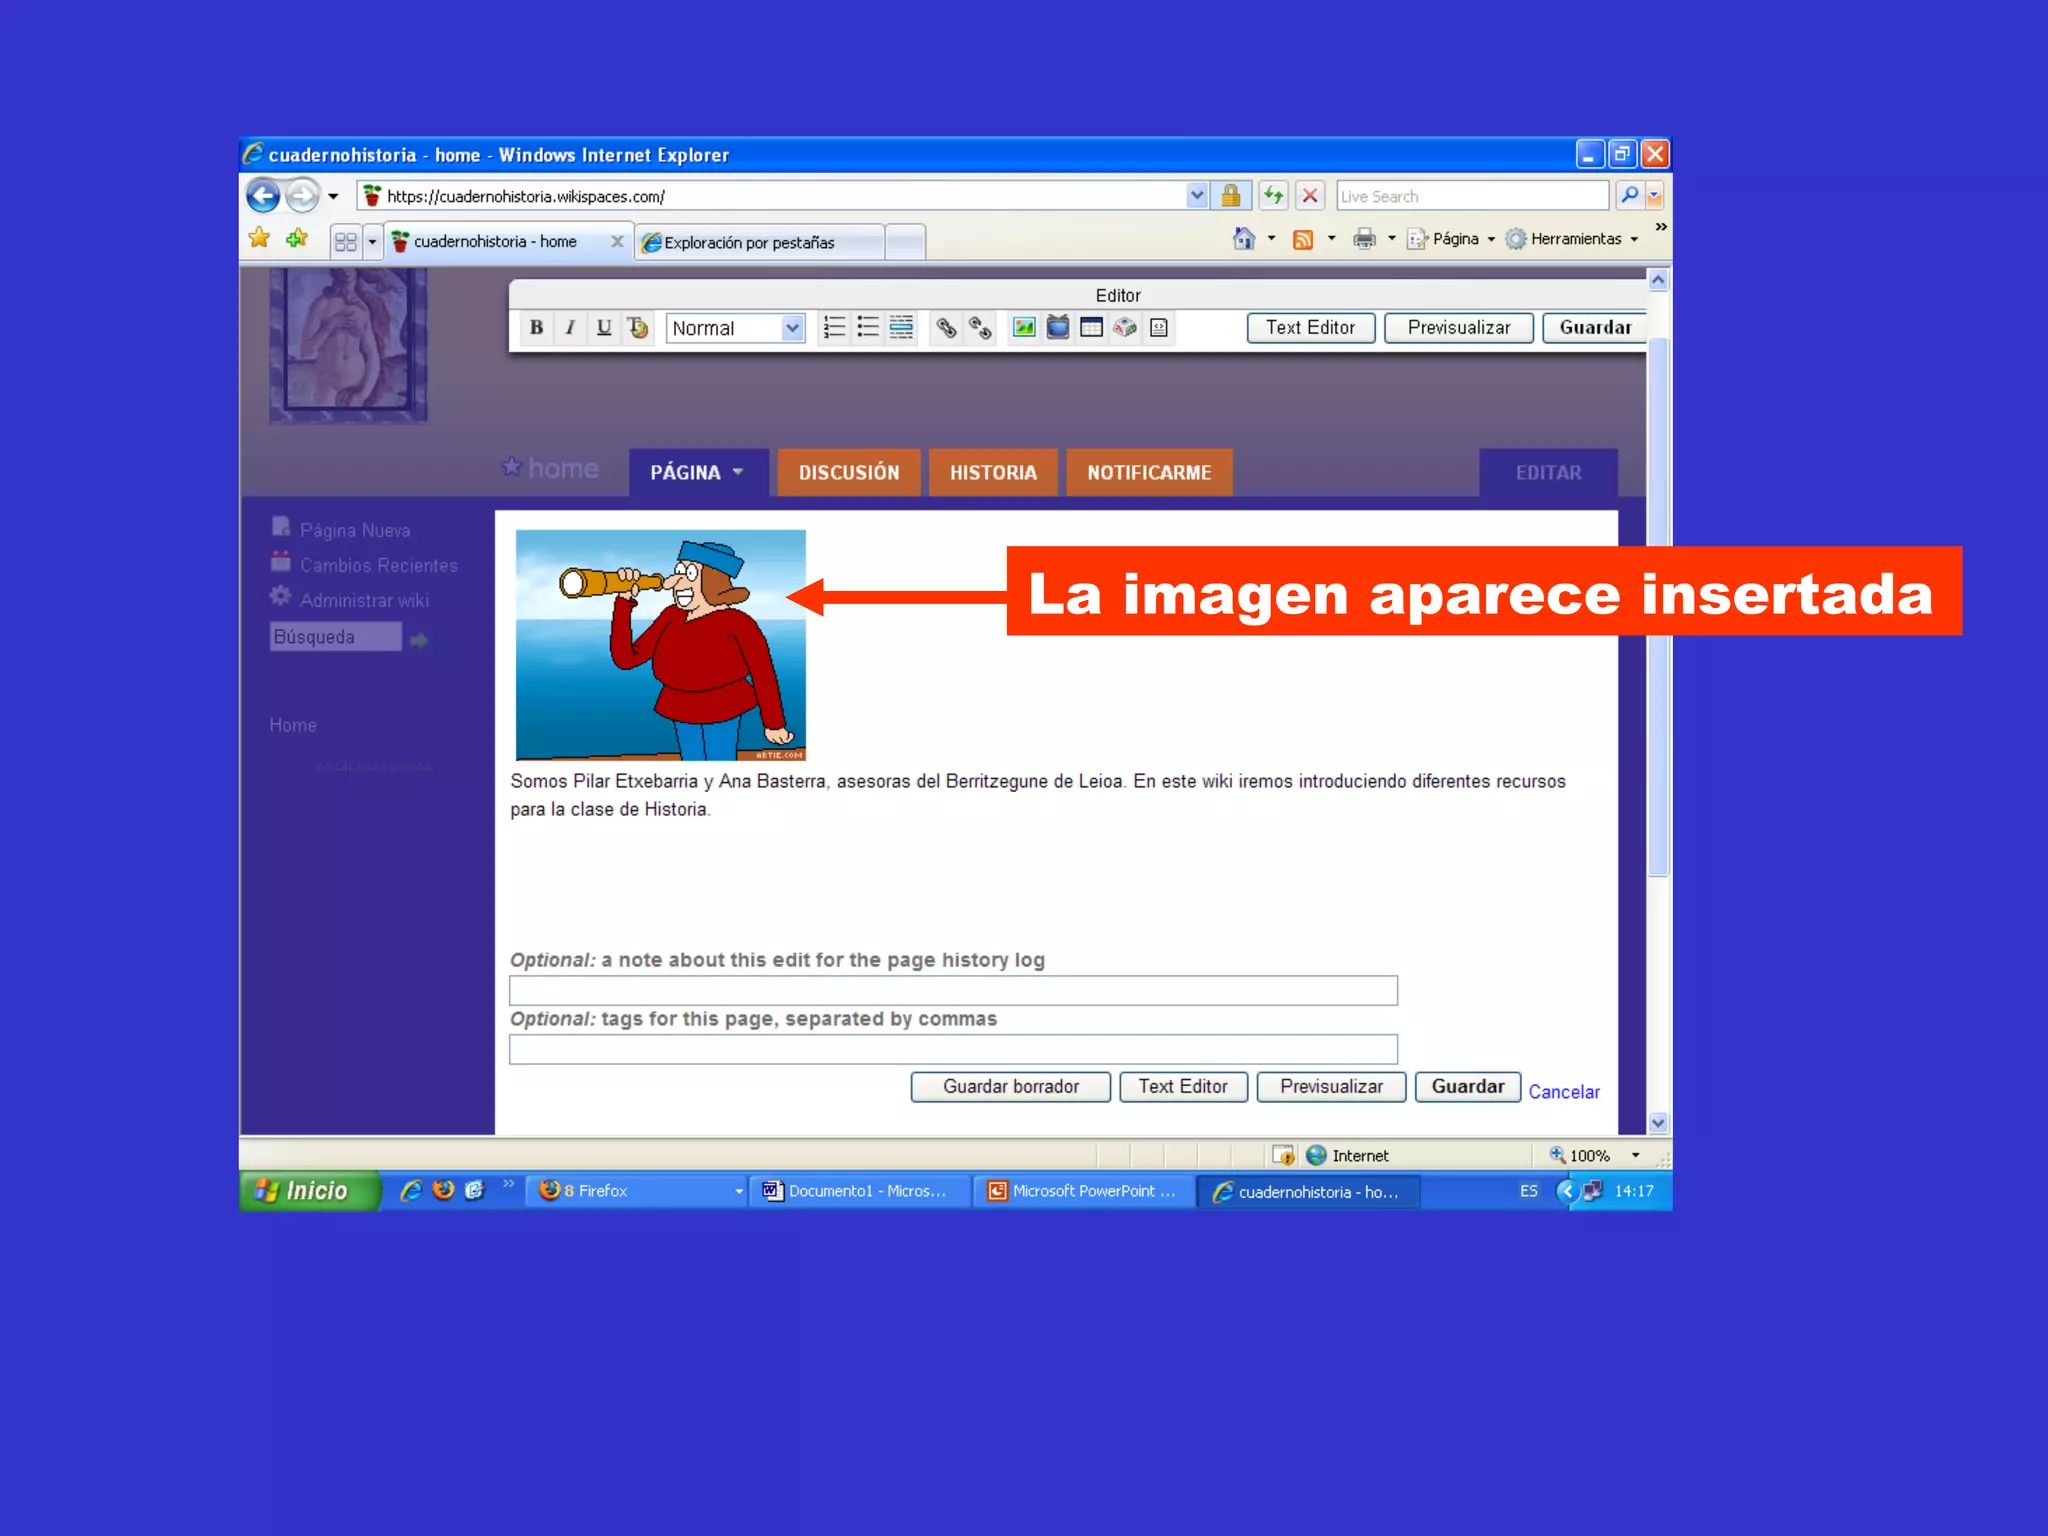Click the Búsqueda search field
The height and width of the screenshot is (1536, 2048).
(335, 637)
